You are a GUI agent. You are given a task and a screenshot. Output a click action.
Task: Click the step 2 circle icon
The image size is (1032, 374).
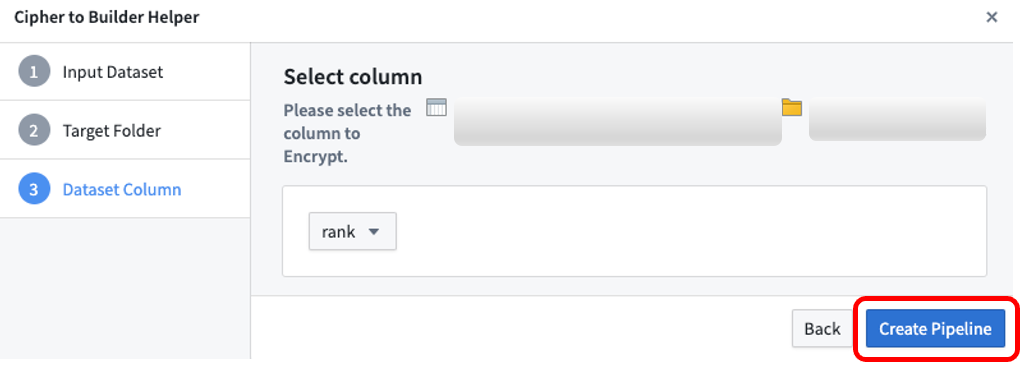point(34,130)
